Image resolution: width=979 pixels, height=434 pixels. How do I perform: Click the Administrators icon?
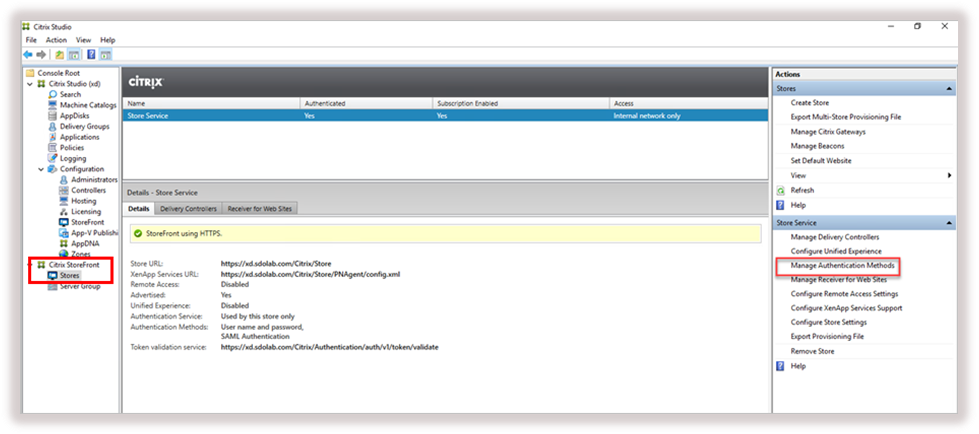pos(64,180)
